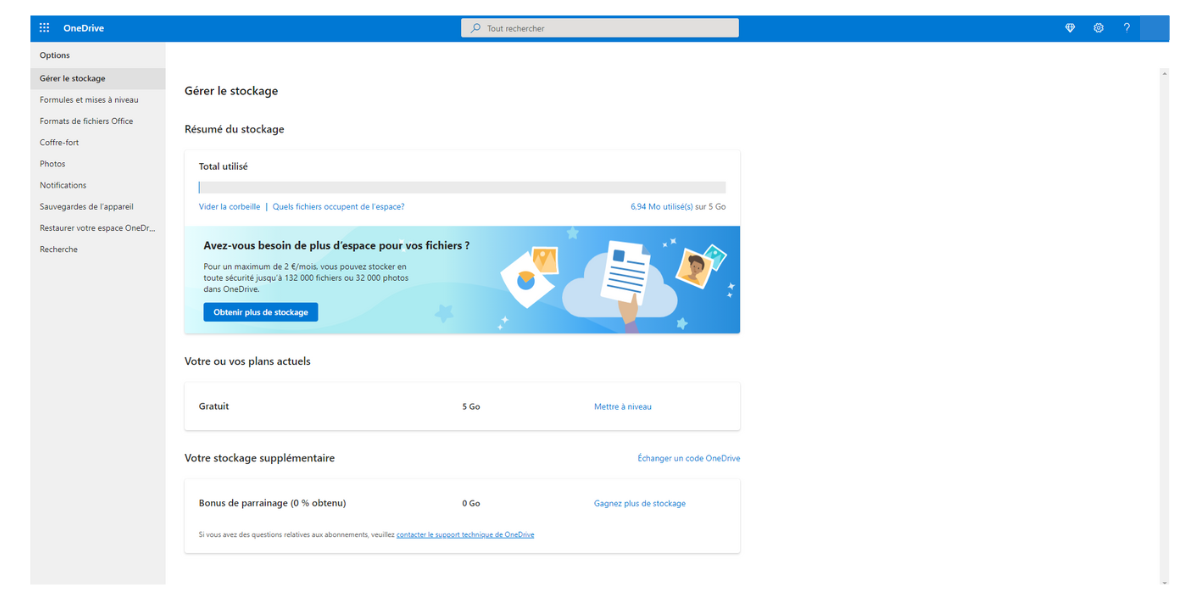Click the OneDrive header title
1200x600 pixels.
point(84,28)
